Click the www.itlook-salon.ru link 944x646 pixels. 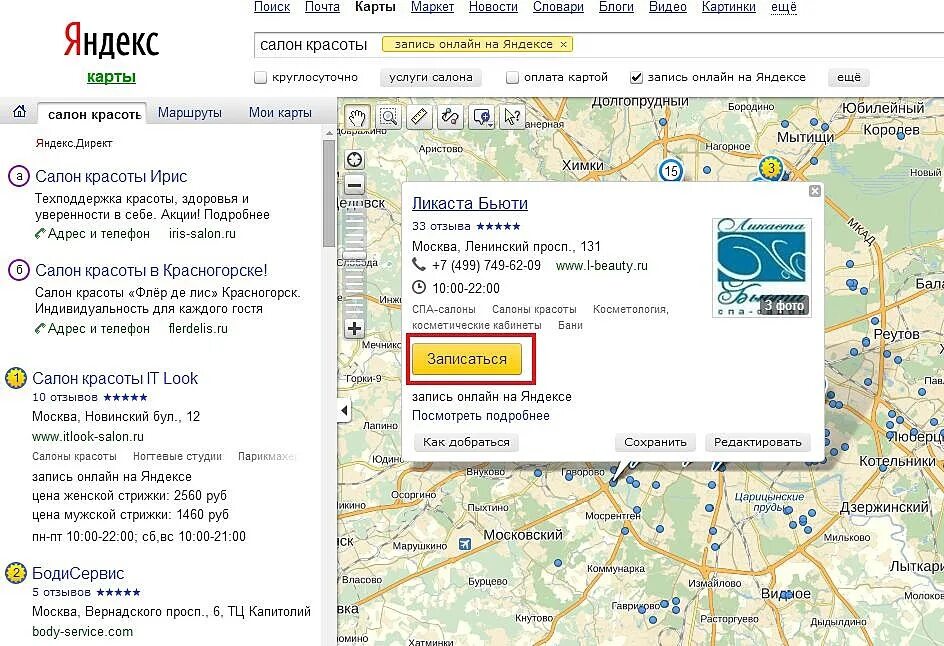[88, 436]
